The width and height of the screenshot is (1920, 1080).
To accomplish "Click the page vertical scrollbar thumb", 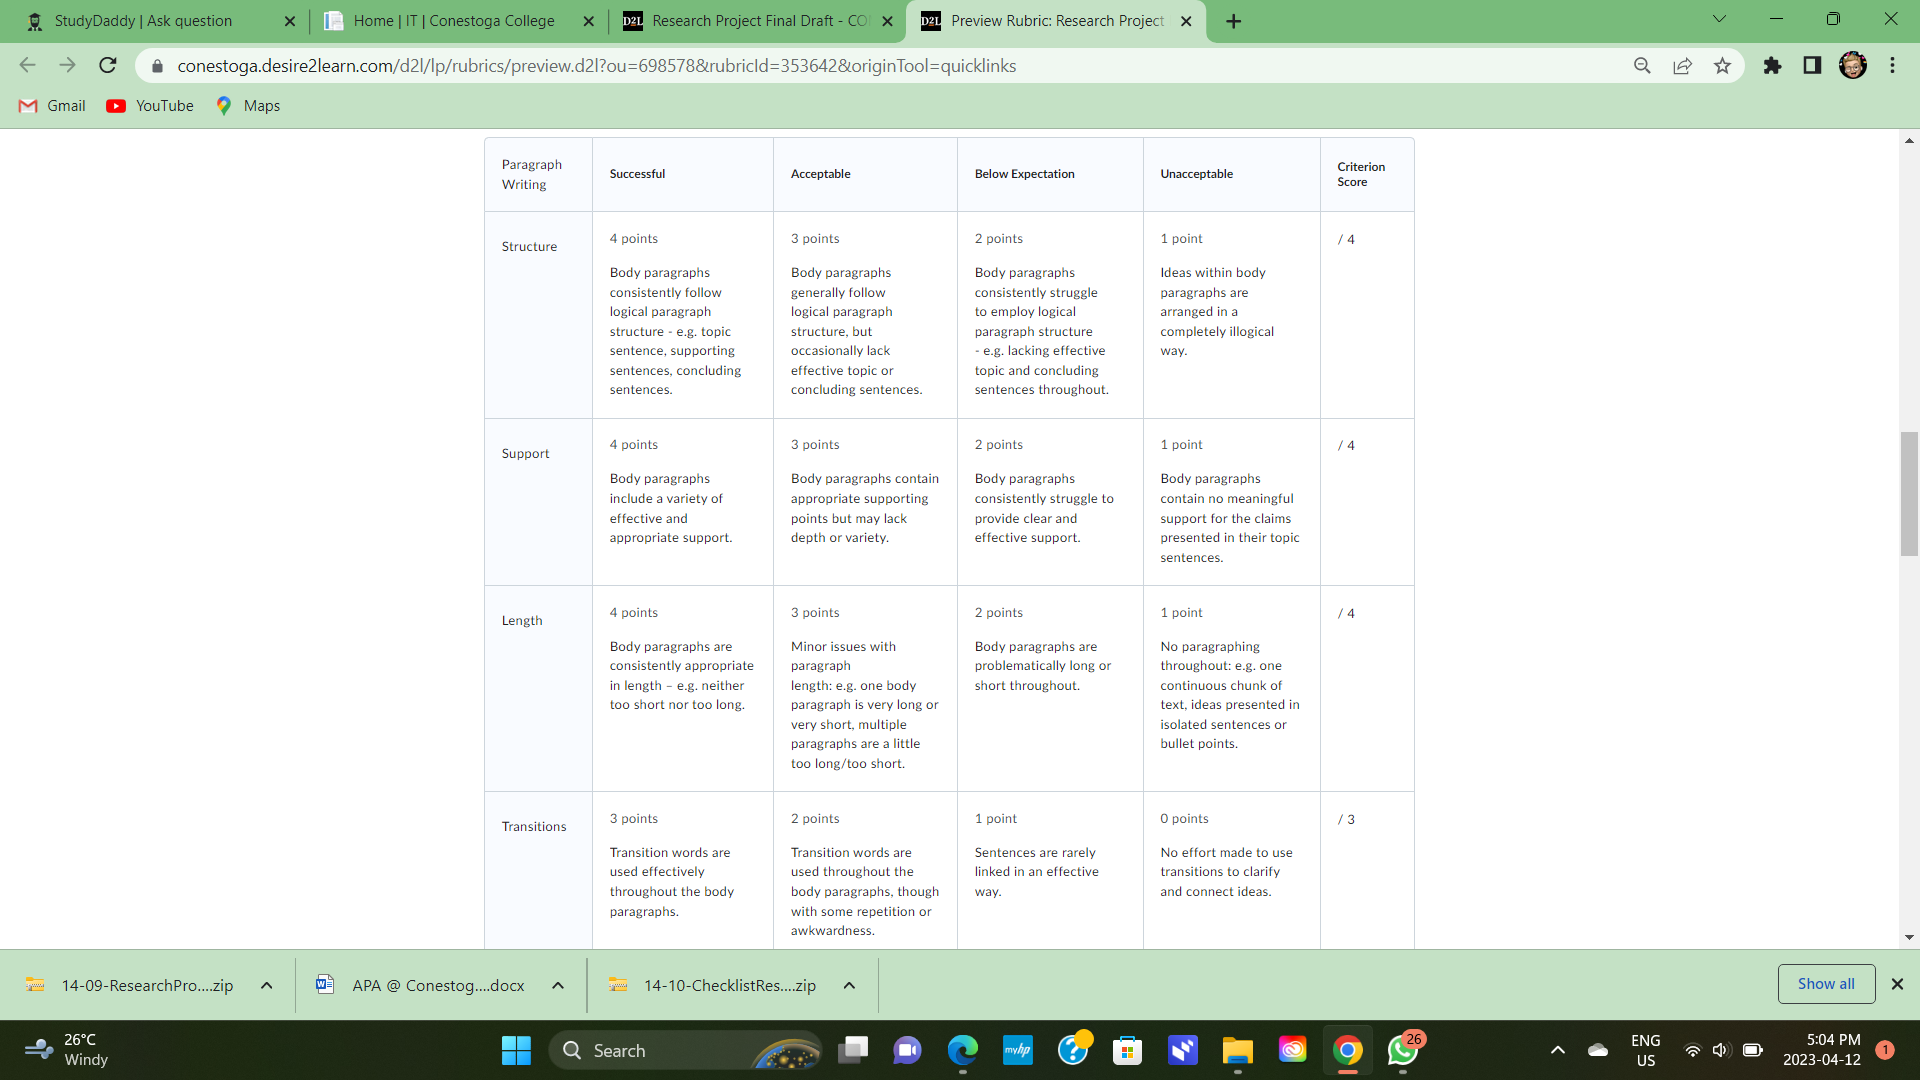I will click(x=1909, y=493).
